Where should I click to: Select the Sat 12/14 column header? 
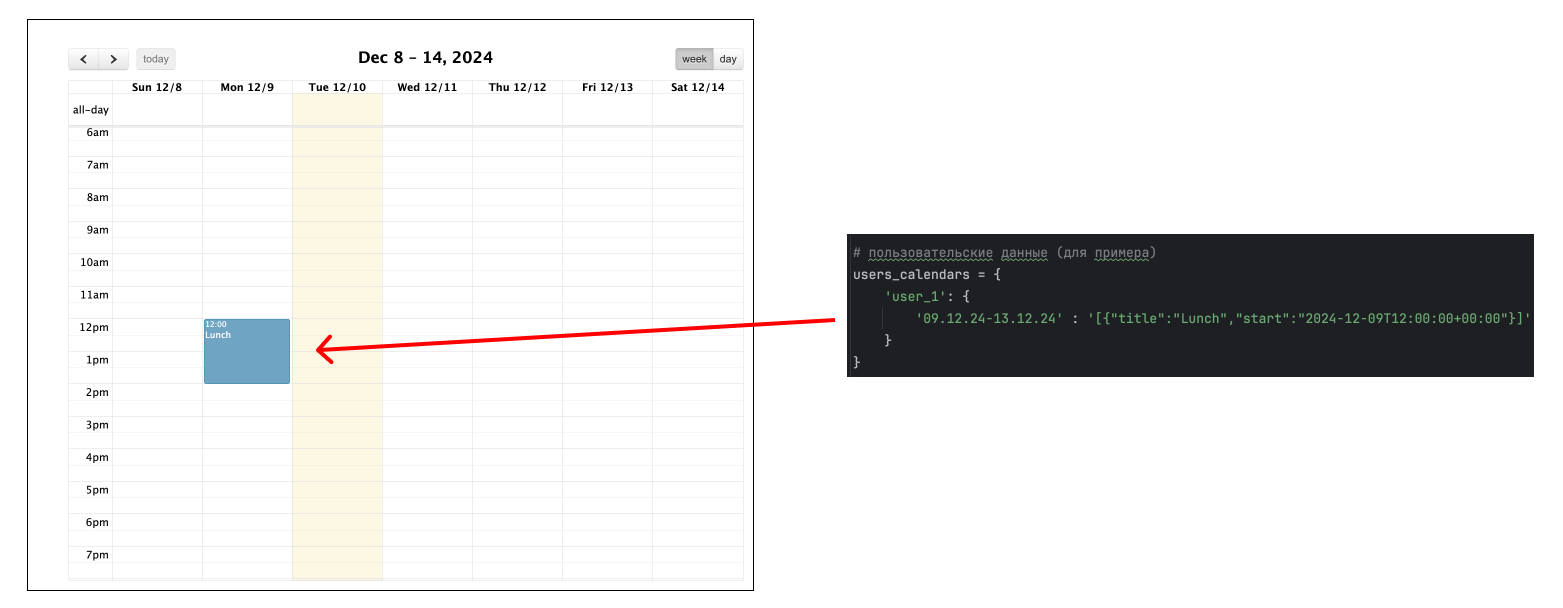(x=697, y=87)
